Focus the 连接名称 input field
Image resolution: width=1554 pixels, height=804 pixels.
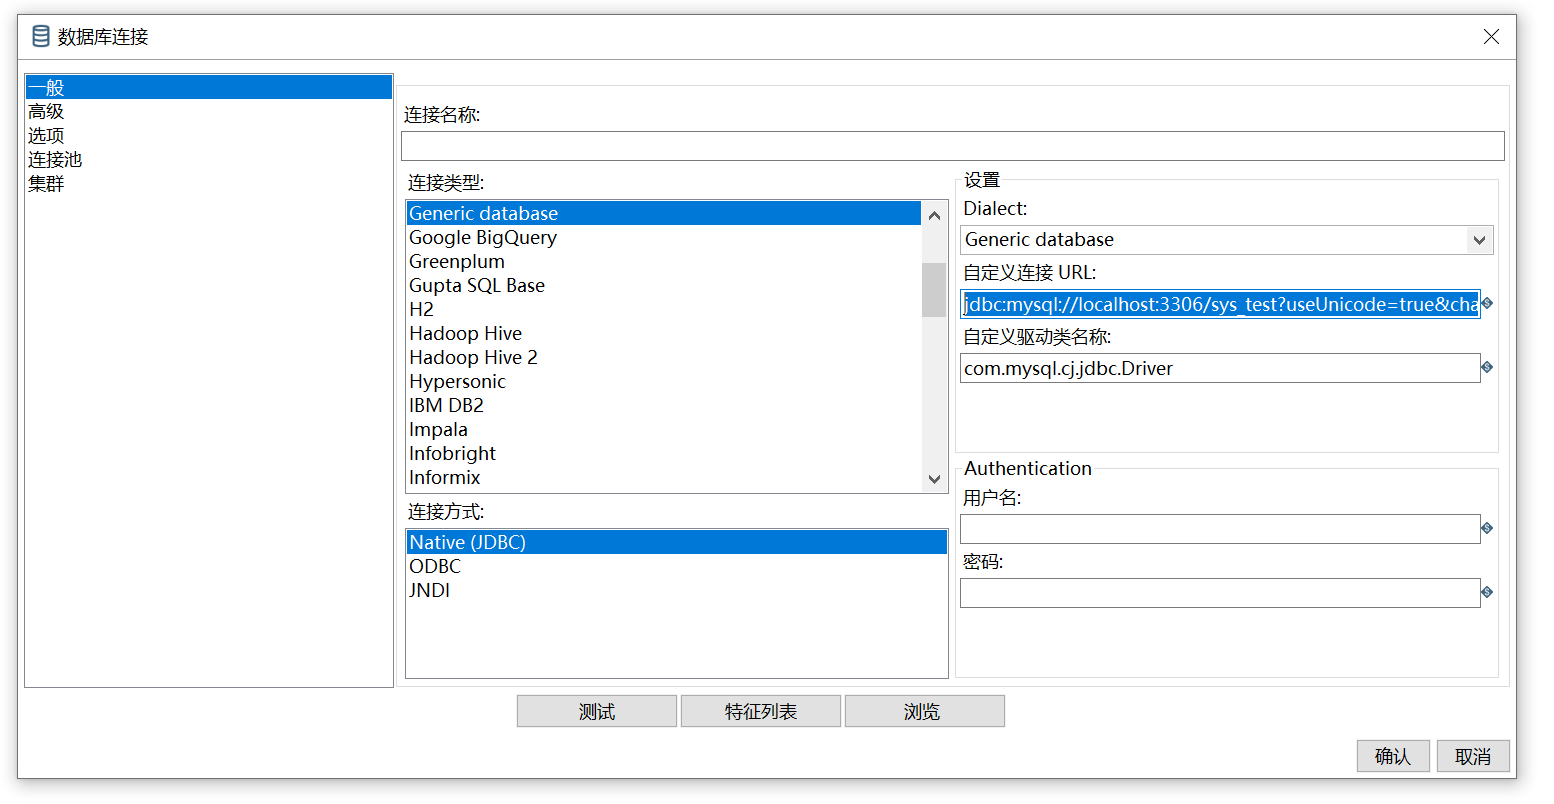pyautogui.click(x=953, y=146)
